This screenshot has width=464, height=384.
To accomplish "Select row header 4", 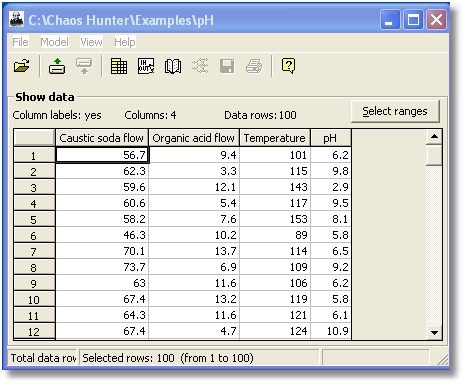I will (x=34, y=203).
